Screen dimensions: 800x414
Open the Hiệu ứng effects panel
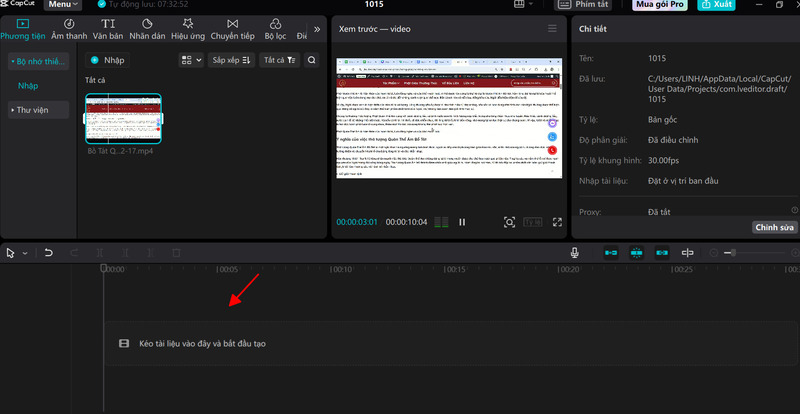[x=187, y=29]
